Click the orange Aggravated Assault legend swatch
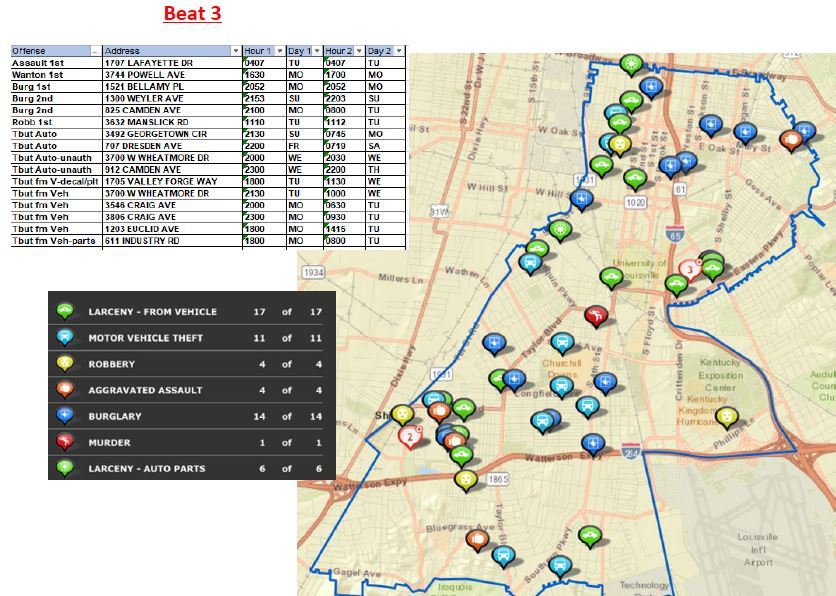Viewport: 836px width, 596px height. click(x=66, y=390)
